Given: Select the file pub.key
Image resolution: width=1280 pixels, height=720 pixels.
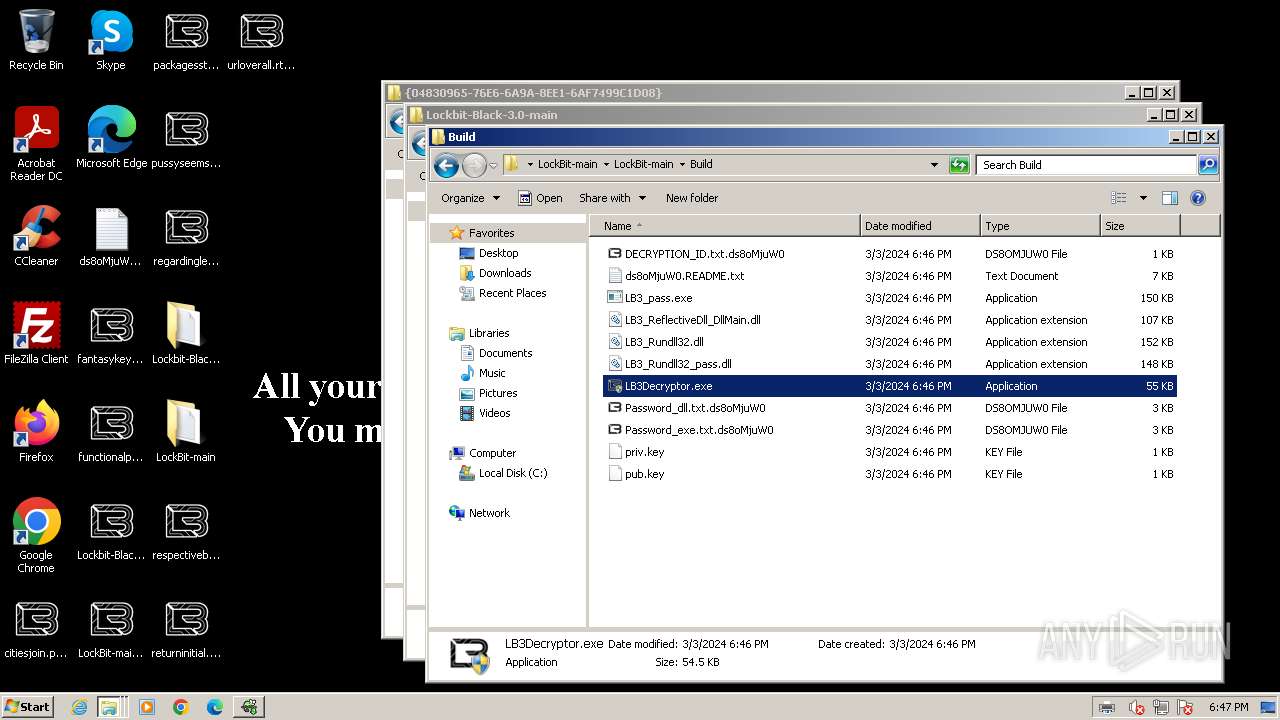Looking at the screenshot, I should pos(890,474).
